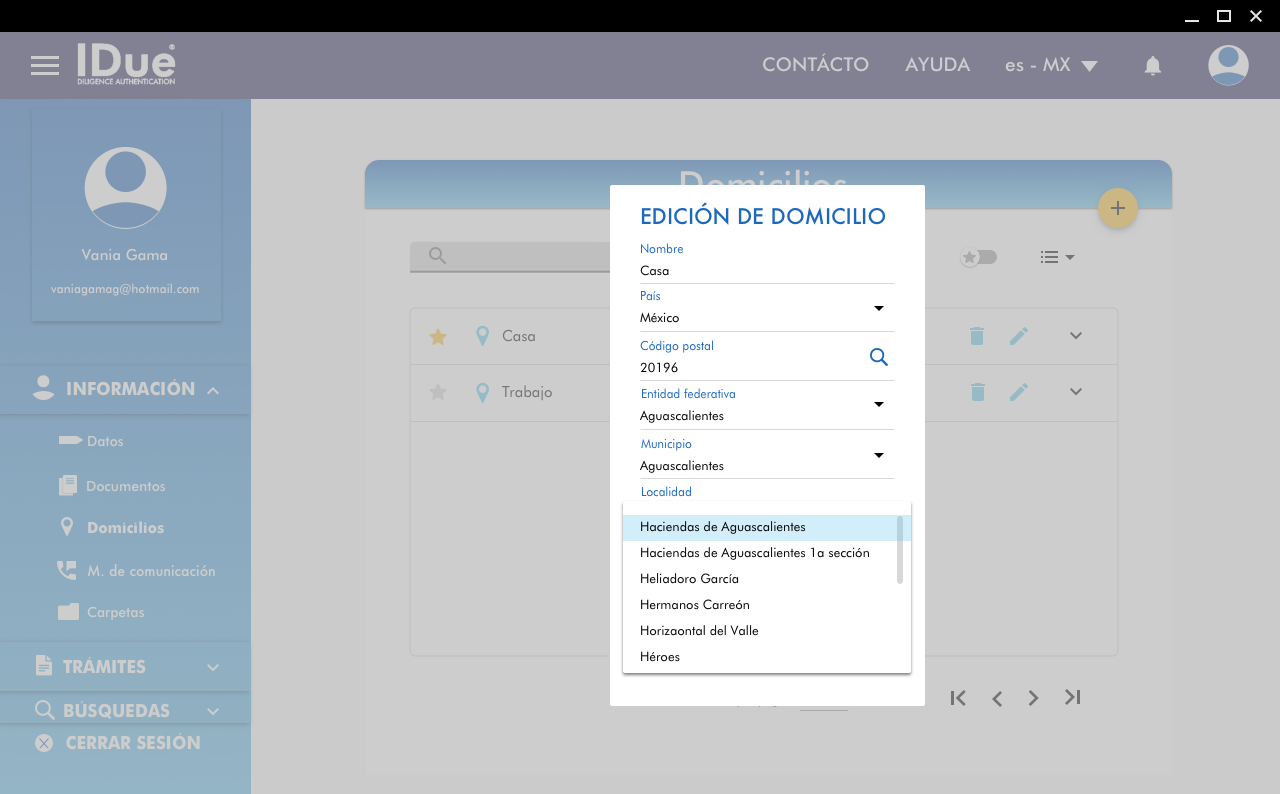
Task: Click the CONTÁCTO link
Action: [x=815, y=65]
